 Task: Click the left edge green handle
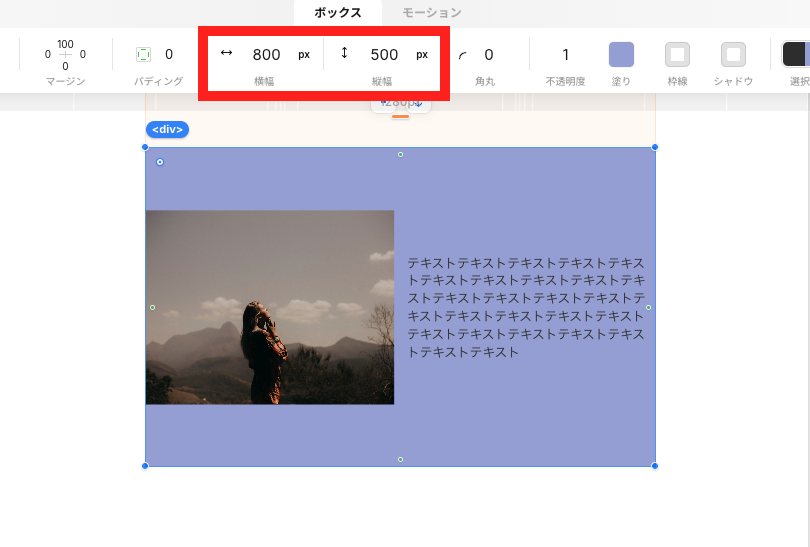(152, 307)
